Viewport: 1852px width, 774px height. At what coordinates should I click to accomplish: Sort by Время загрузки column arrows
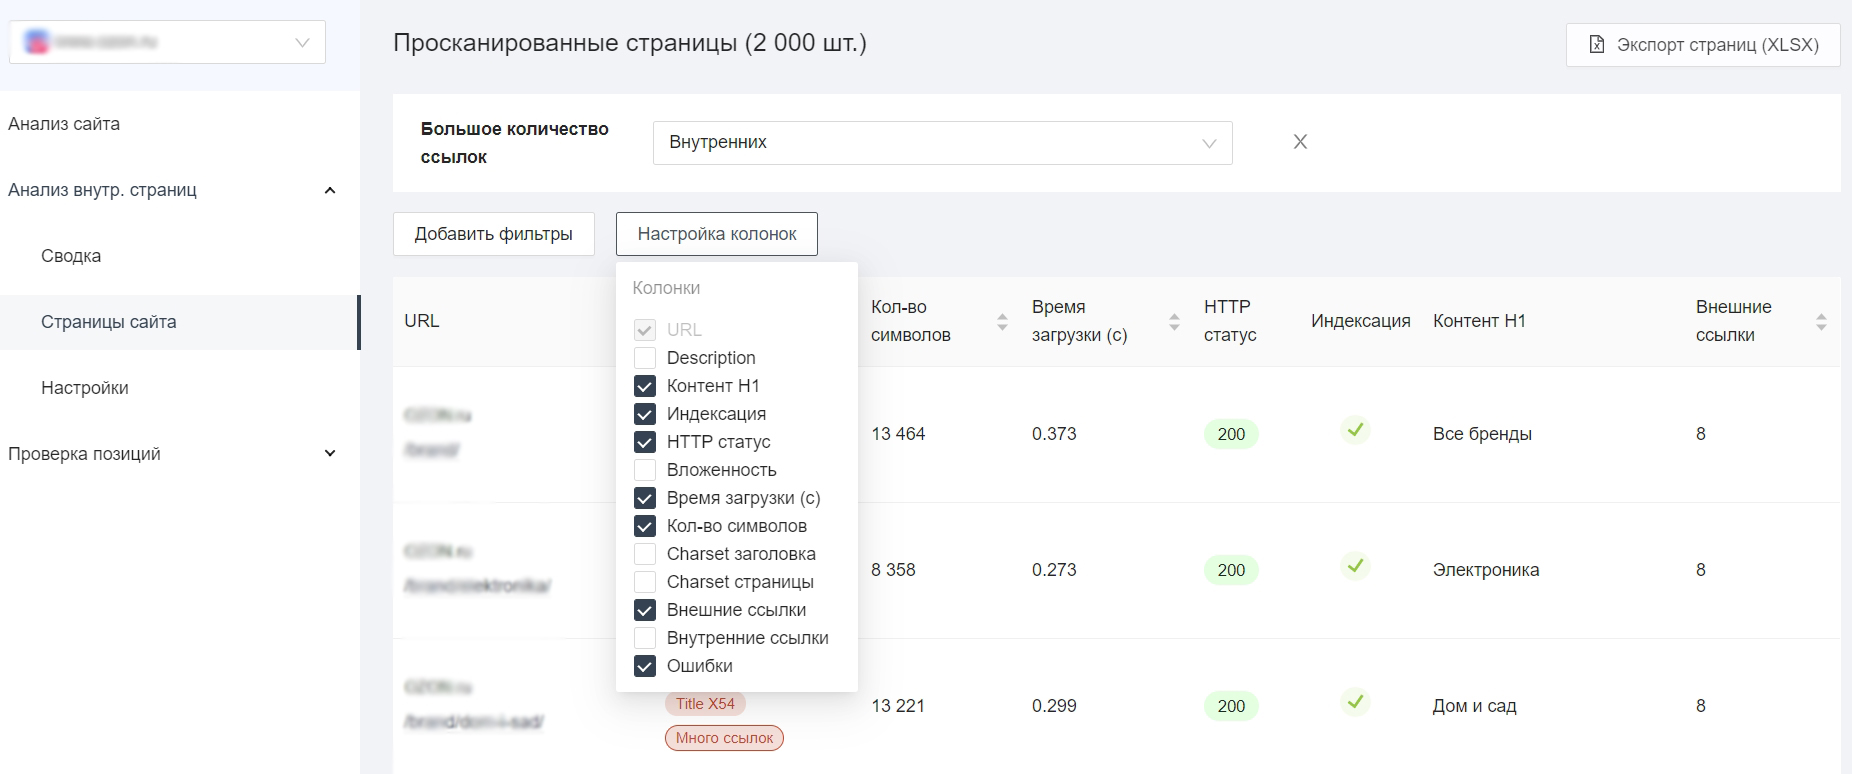click(1174, 321)
